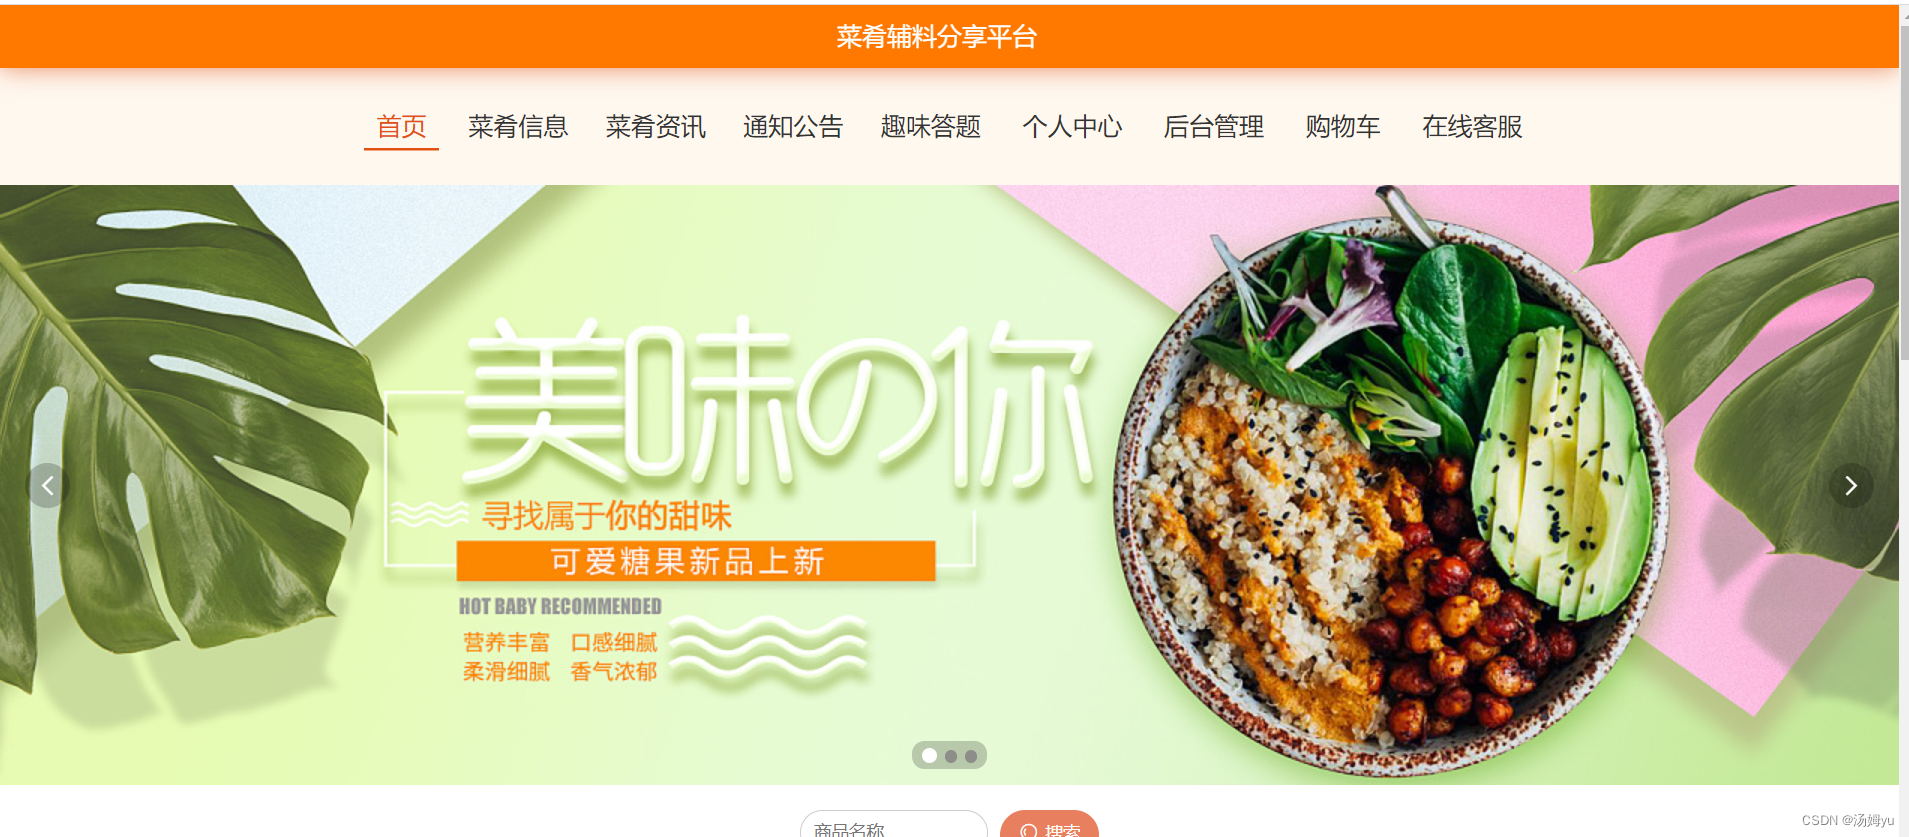Select the second carousel indicator dot
Viewport: 1909px width, 837px height.
click(951, 756)
